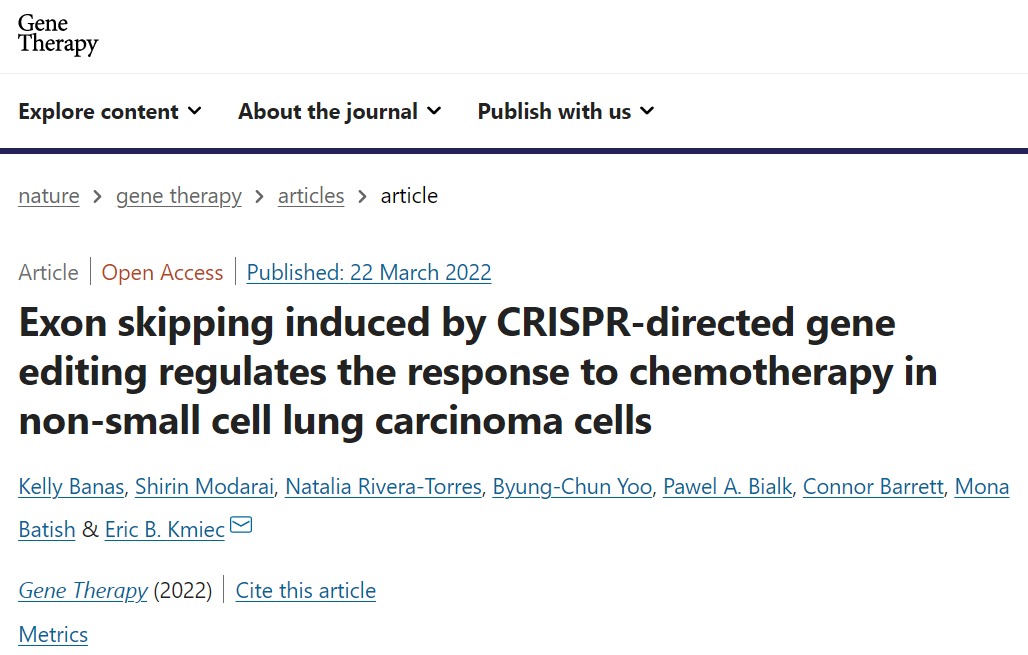Go to the nature breadcrumb link

pyautogui.click(x=49, y=196)
